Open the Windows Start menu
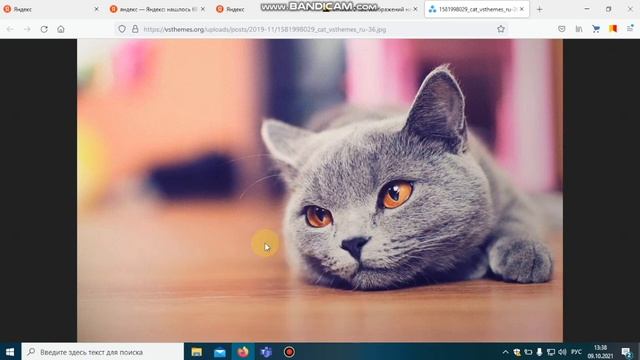This screenshot has width=640, height=360. pyautogui.click(x=10, y=352)
